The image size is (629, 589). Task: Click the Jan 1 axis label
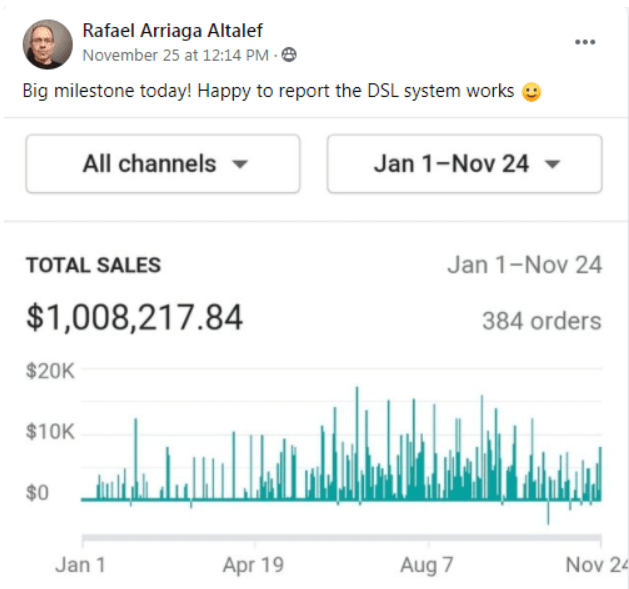[80, 565]
